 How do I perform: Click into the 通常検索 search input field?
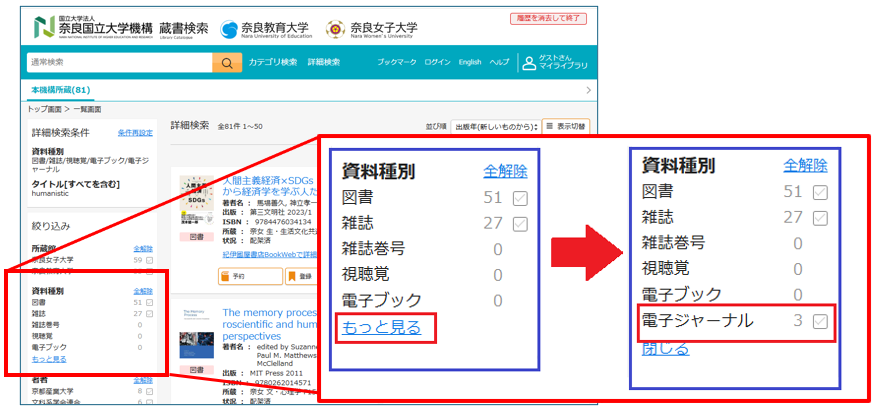(118, 63)
